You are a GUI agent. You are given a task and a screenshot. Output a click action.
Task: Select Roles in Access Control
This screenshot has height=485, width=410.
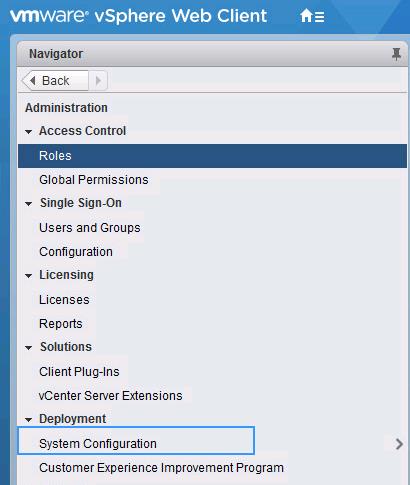(212, 156)
